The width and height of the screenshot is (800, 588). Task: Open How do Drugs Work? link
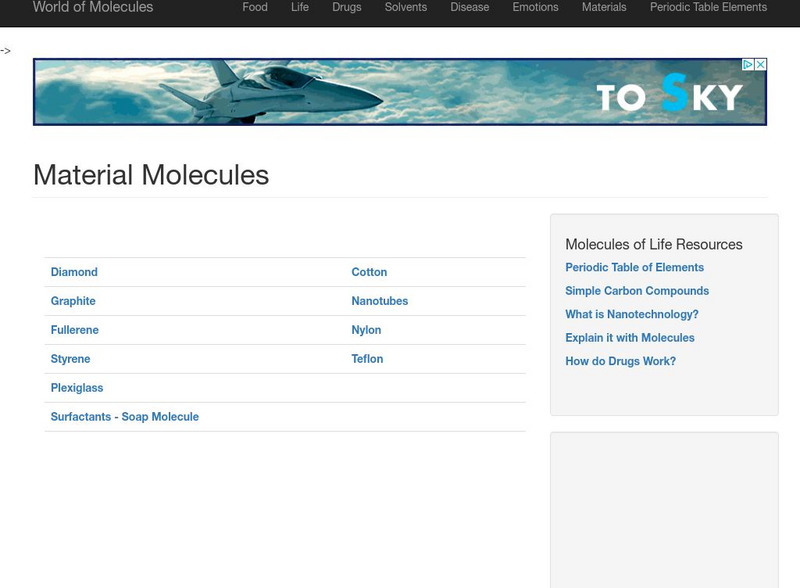point(620,362)
